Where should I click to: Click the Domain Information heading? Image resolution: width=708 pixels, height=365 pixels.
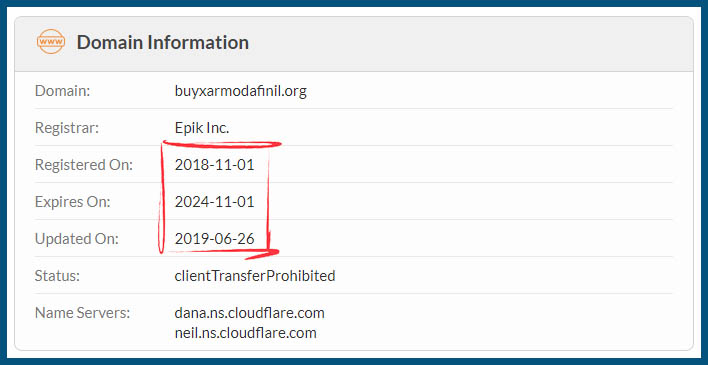point(163,42)
